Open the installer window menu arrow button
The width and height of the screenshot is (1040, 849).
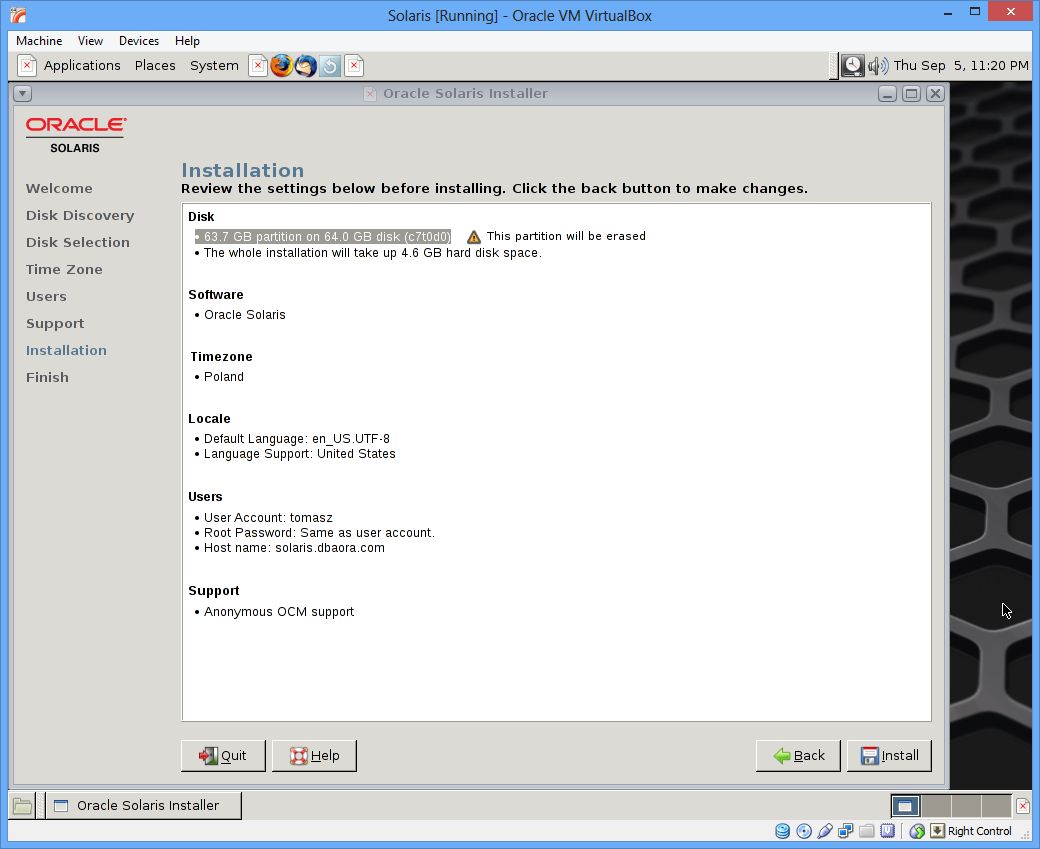point(23,94)
